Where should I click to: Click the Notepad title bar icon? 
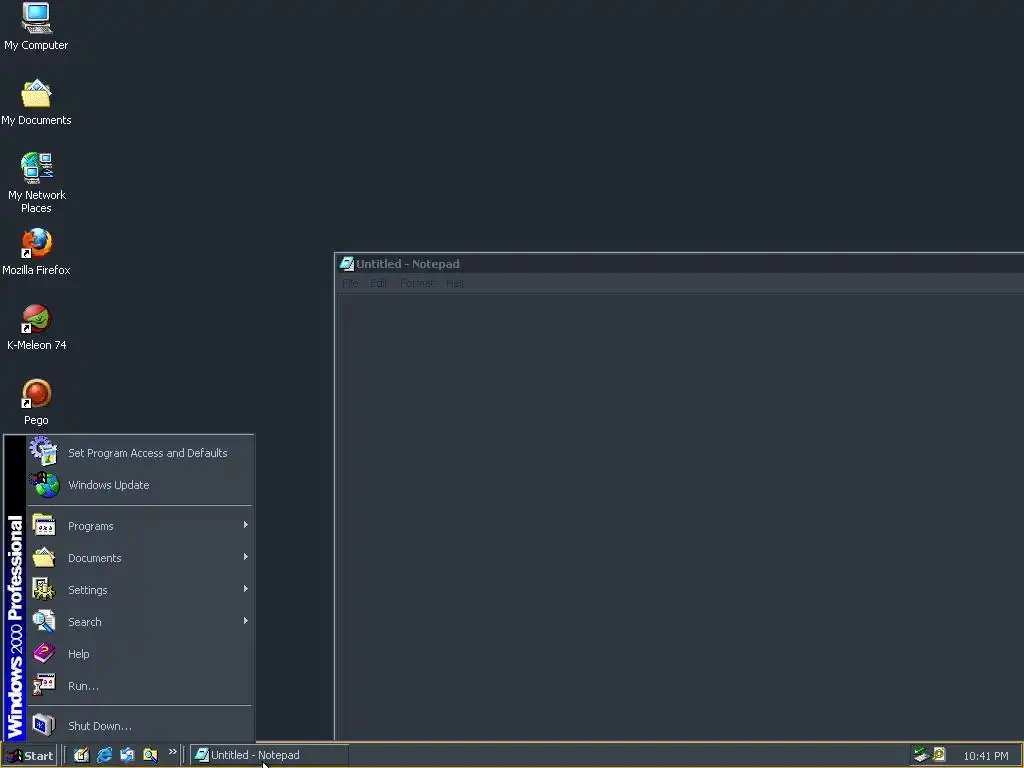347,264
